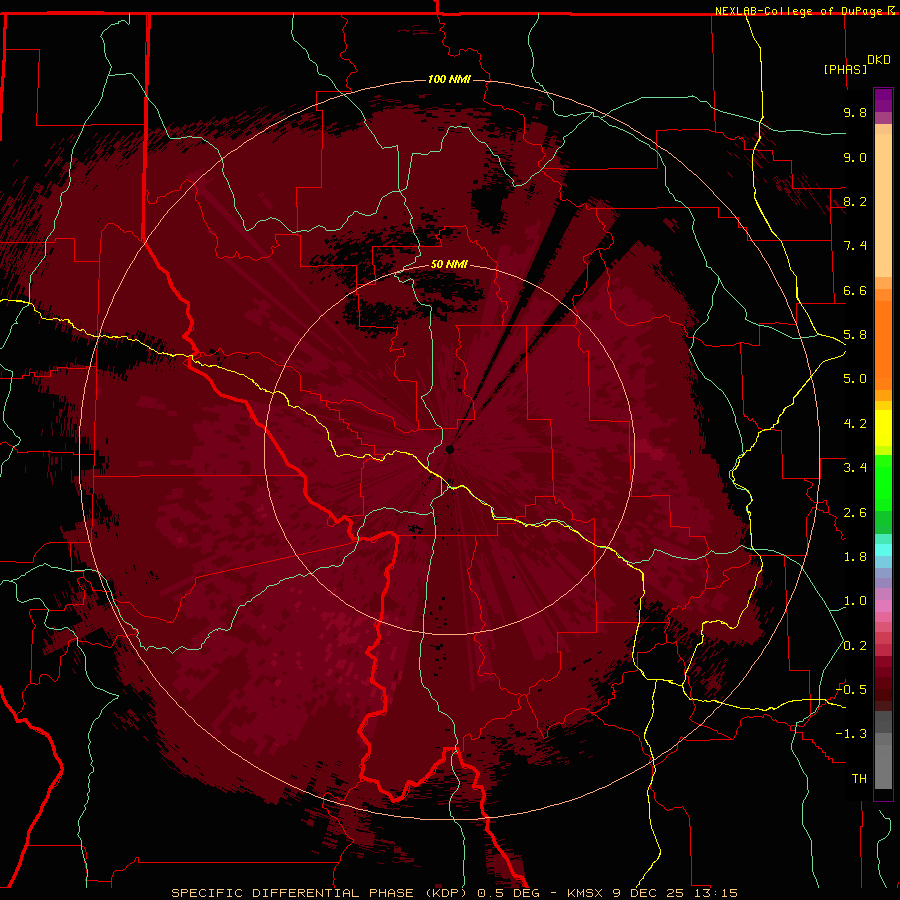Click the cyan segment of the color bar
Viewport: 900px width, 900px height.
point(883,549)
